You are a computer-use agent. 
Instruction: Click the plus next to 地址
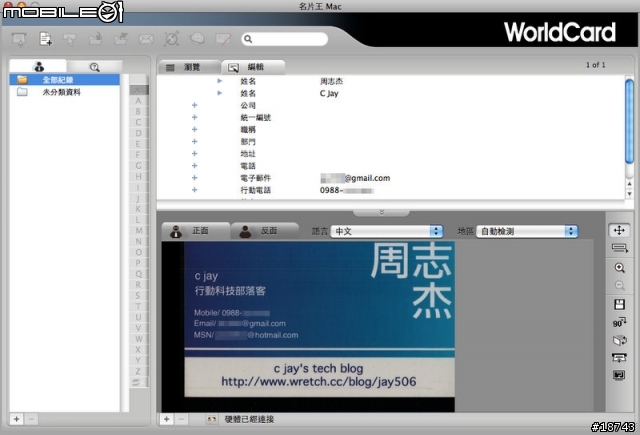click(x=195, y=153)
